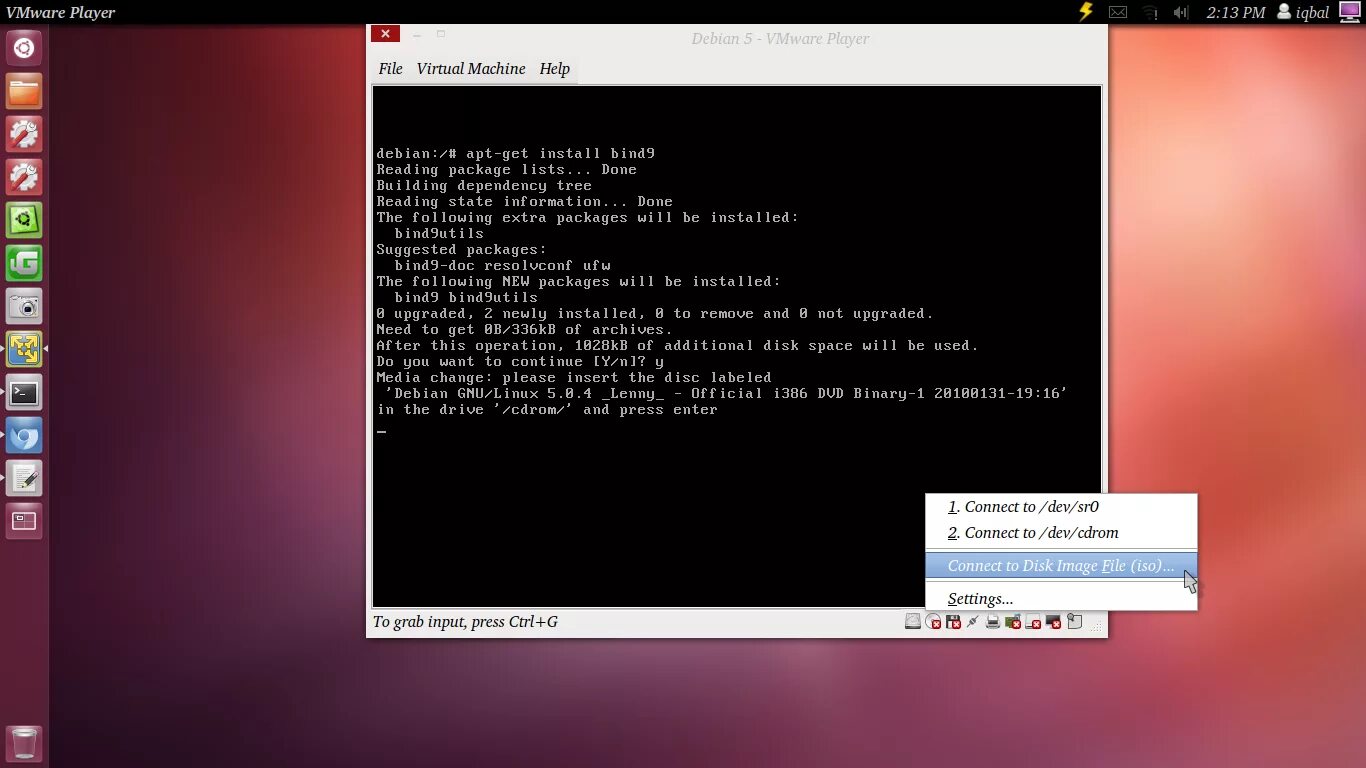Open the Trash in the launcher
Image resolution: width=1366 pixels, height=768 pixels.
[24, 744]
